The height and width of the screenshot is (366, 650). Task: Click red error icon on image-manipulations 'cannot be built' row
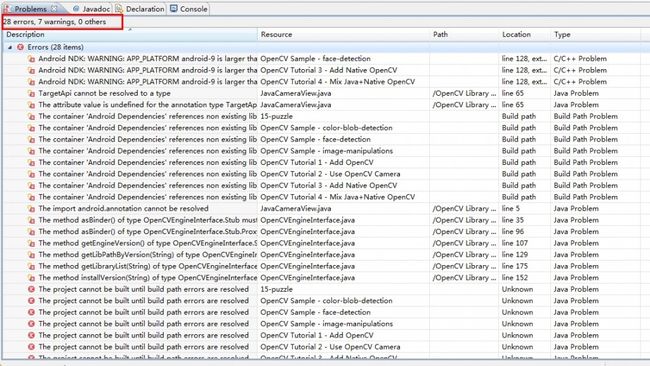[x=31, y=324]
